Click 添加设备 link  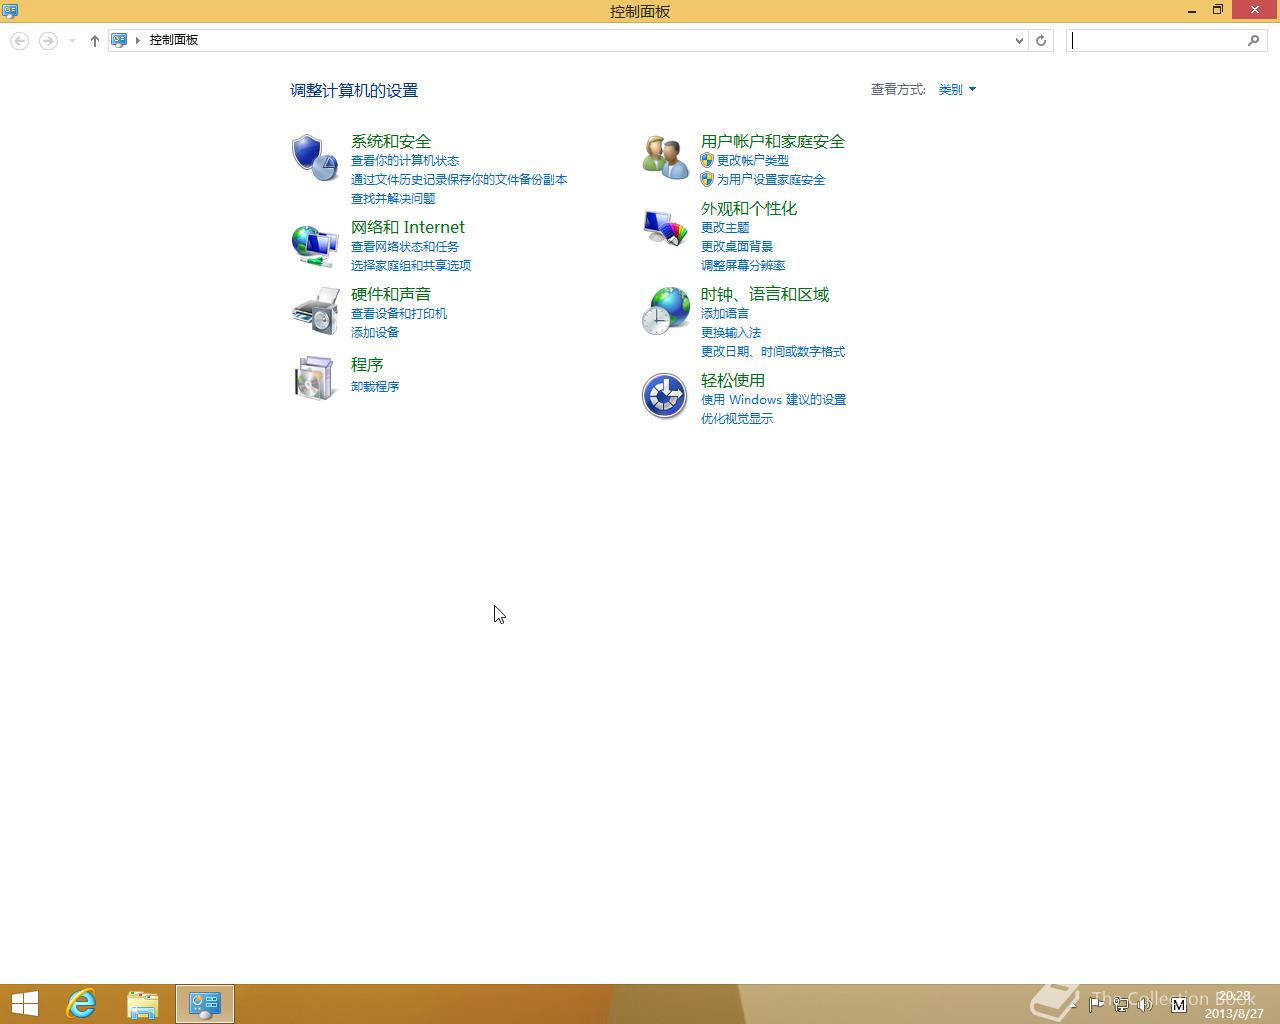coord(375,332)
